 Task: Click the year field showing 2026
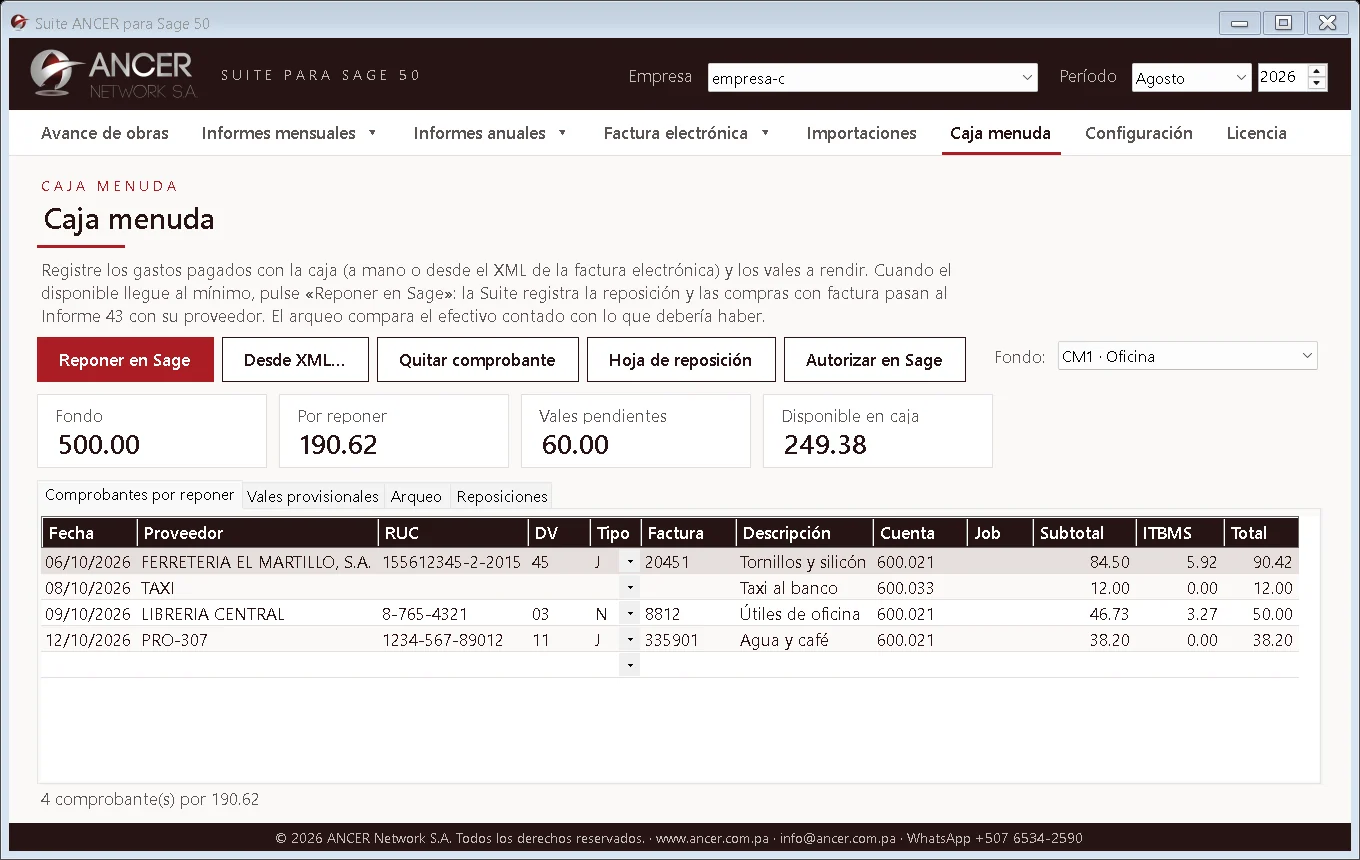coord(1282,78)
